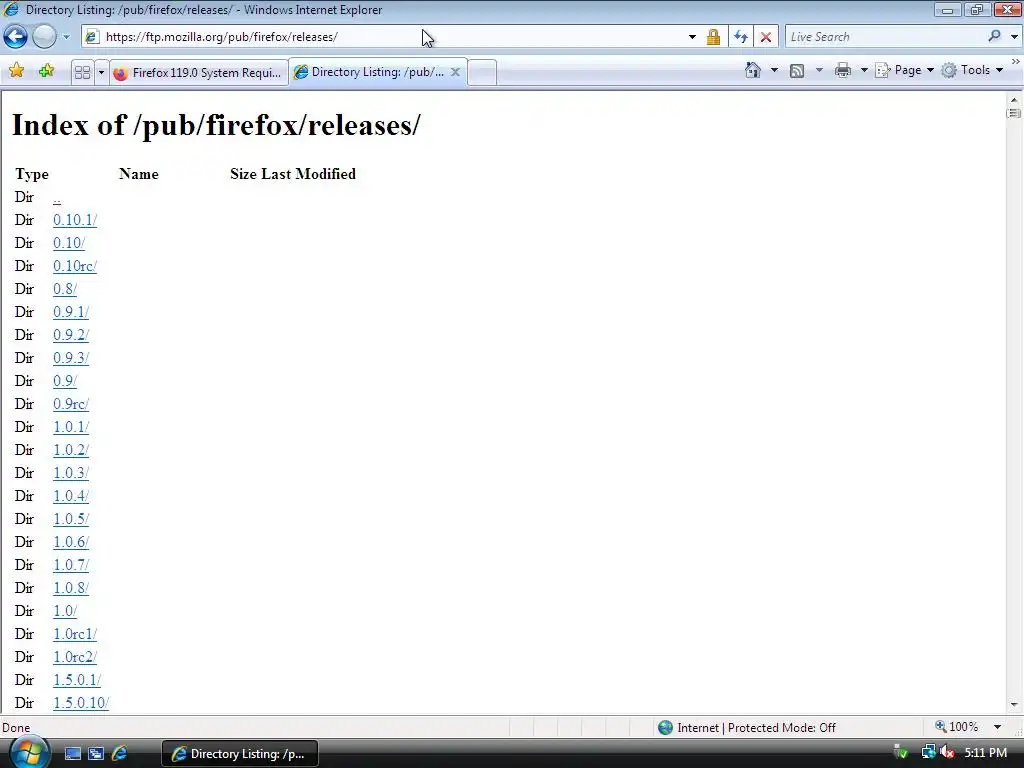This screenshot has height=768, width=1024.
Task: Open the 1.0.4/ directory link
Action: [71, 496]
